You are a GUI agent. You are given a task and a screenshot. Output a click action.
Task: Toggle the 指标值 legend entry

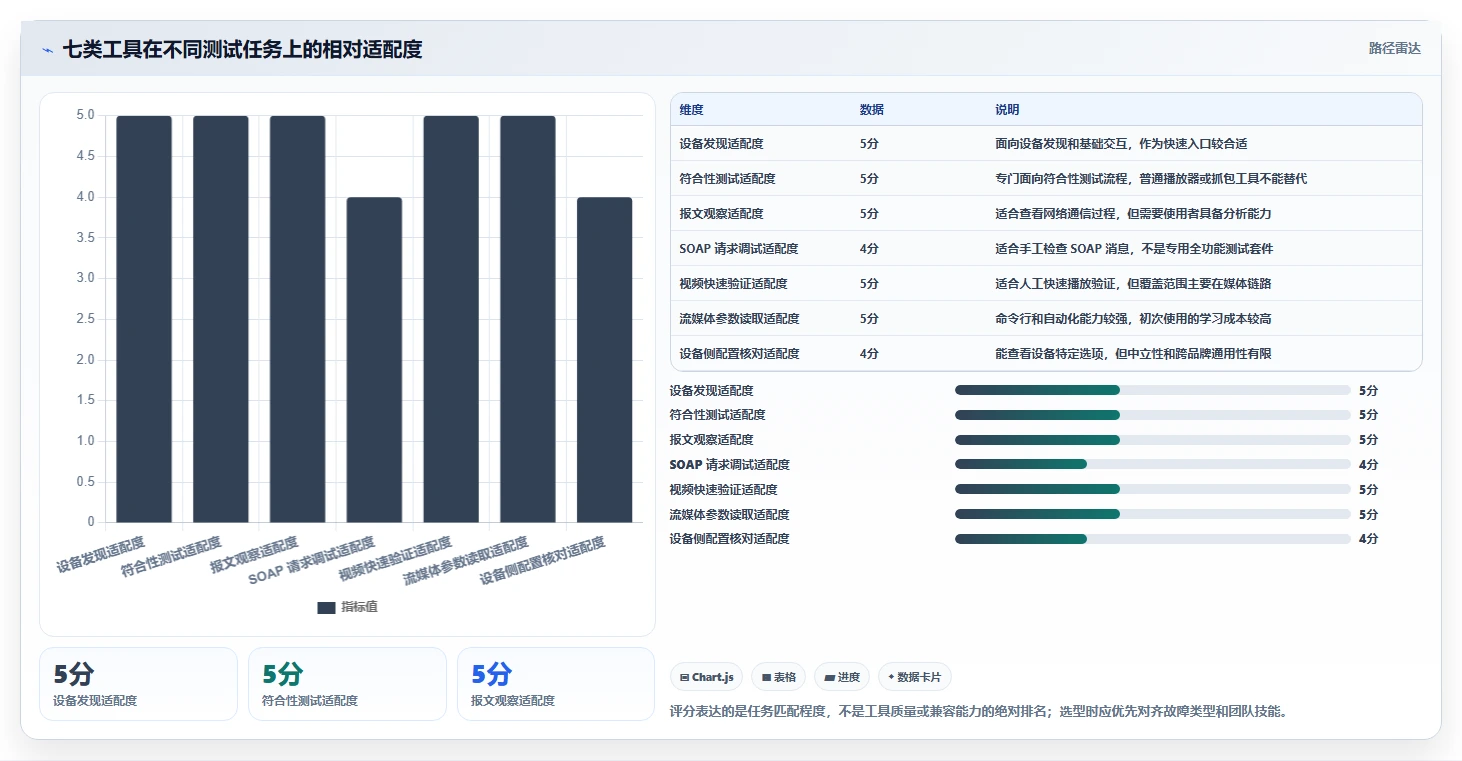click(x=347, y=607)
